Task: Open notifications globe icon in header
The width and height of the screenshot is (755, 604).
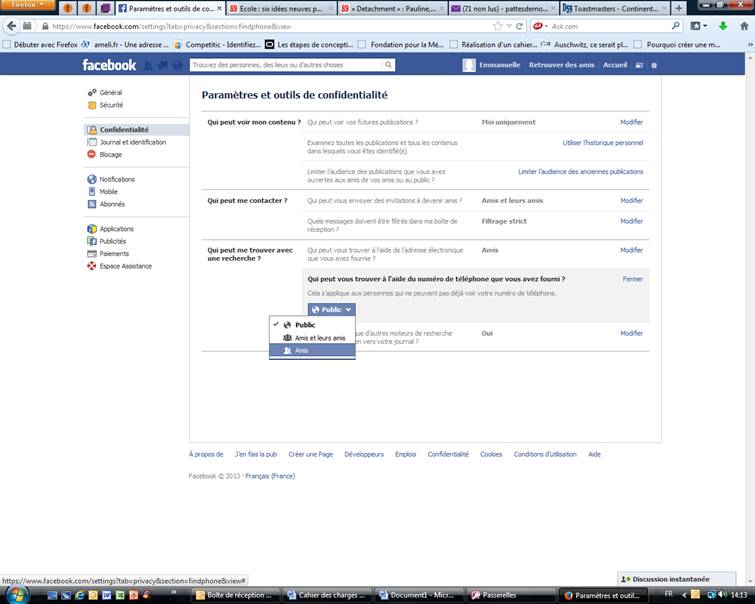Action: [177, 65]
